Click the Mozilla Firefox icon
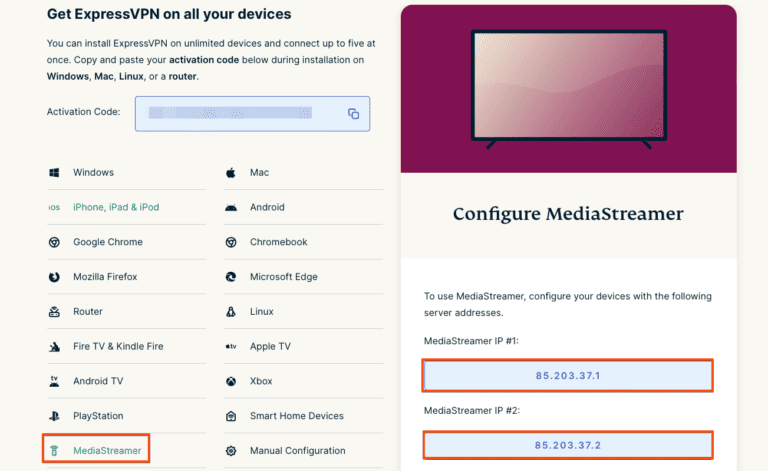This screenshot has height=471, width=768. click(x=54, y=277)
